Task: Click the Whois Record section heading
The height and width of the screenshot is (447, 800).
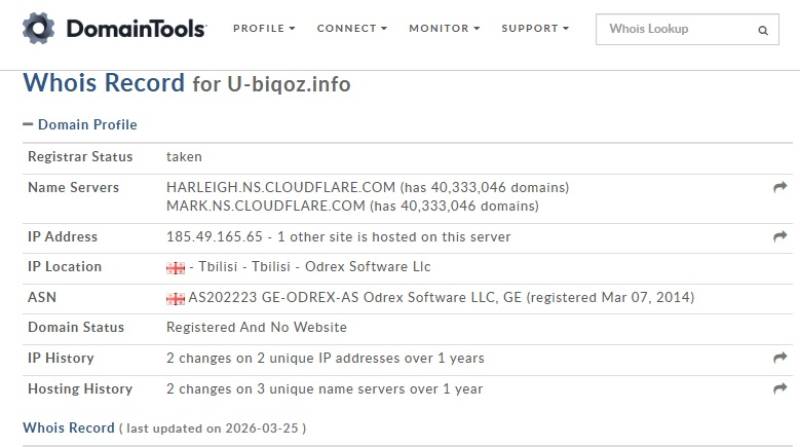Action: 68,428
